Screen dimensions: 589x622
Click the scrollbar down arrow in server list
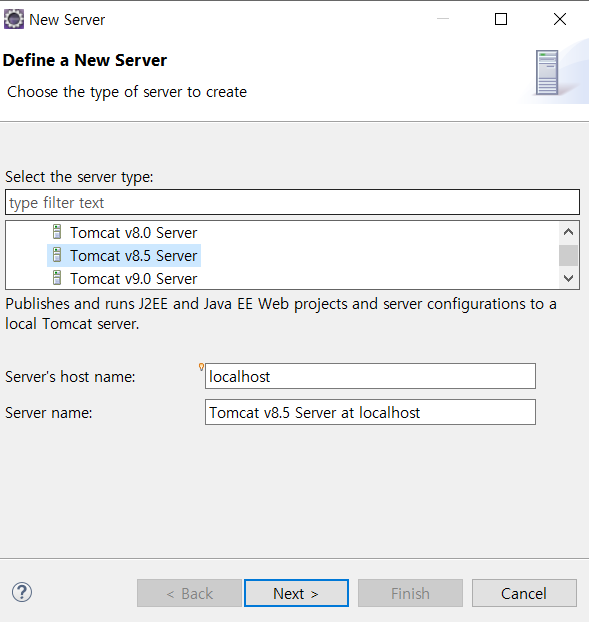click(568, 278)
